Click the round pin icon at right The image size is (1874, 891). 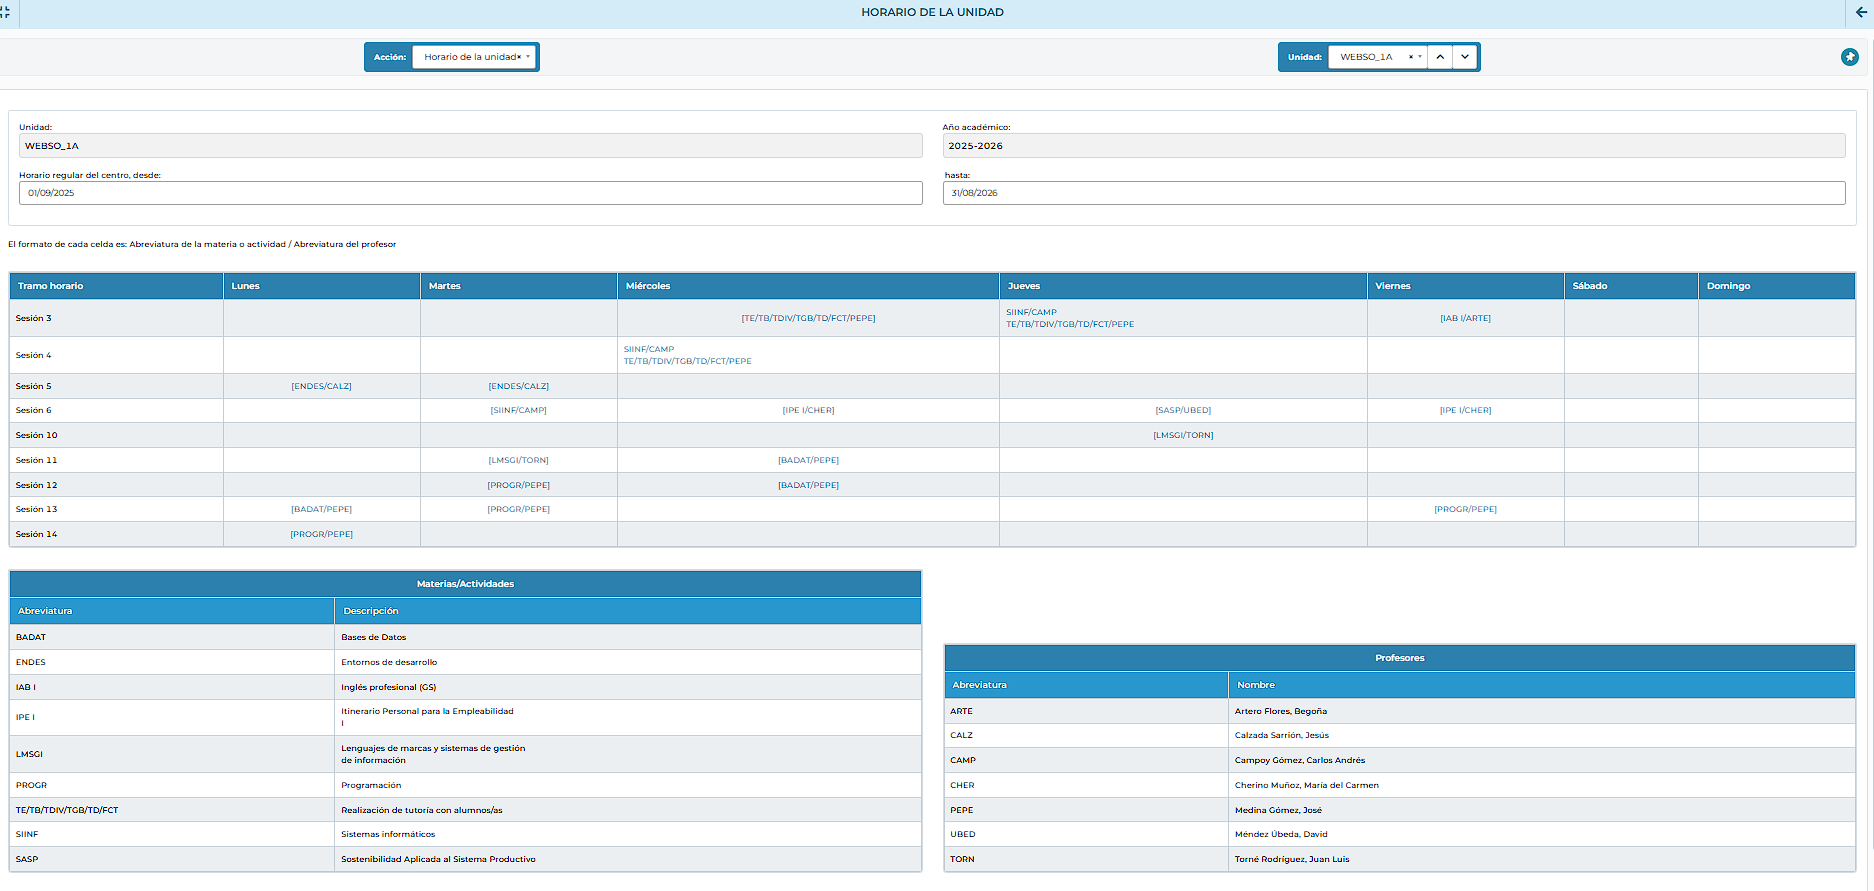click(x=1849, y=57)
